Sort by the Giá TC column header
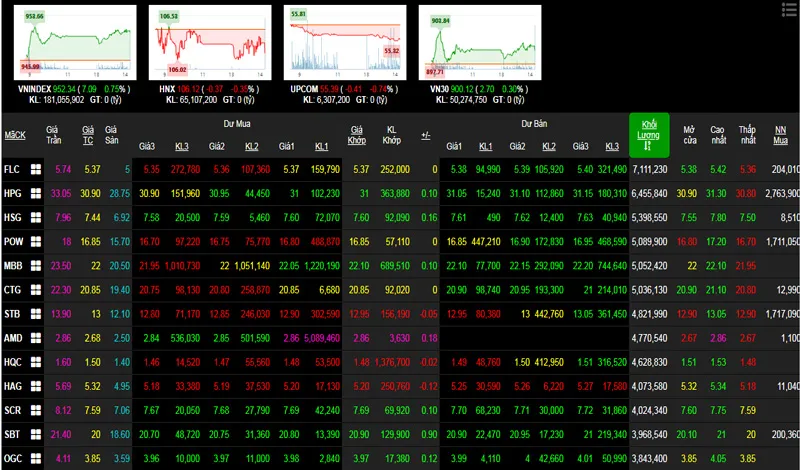Screen dimensions: 800x470 (x=88, y=135)
